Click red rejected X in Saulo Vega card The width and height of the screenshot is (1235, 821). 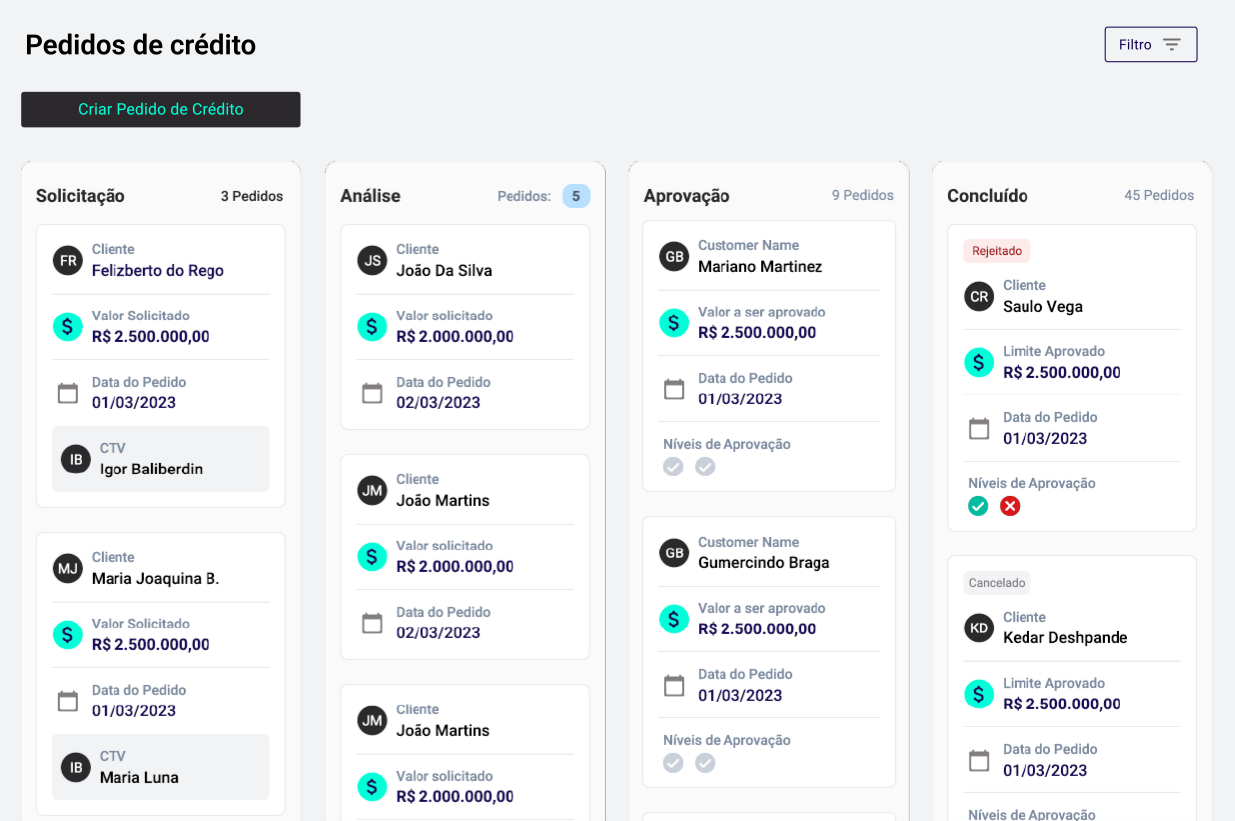point(1010,506)
